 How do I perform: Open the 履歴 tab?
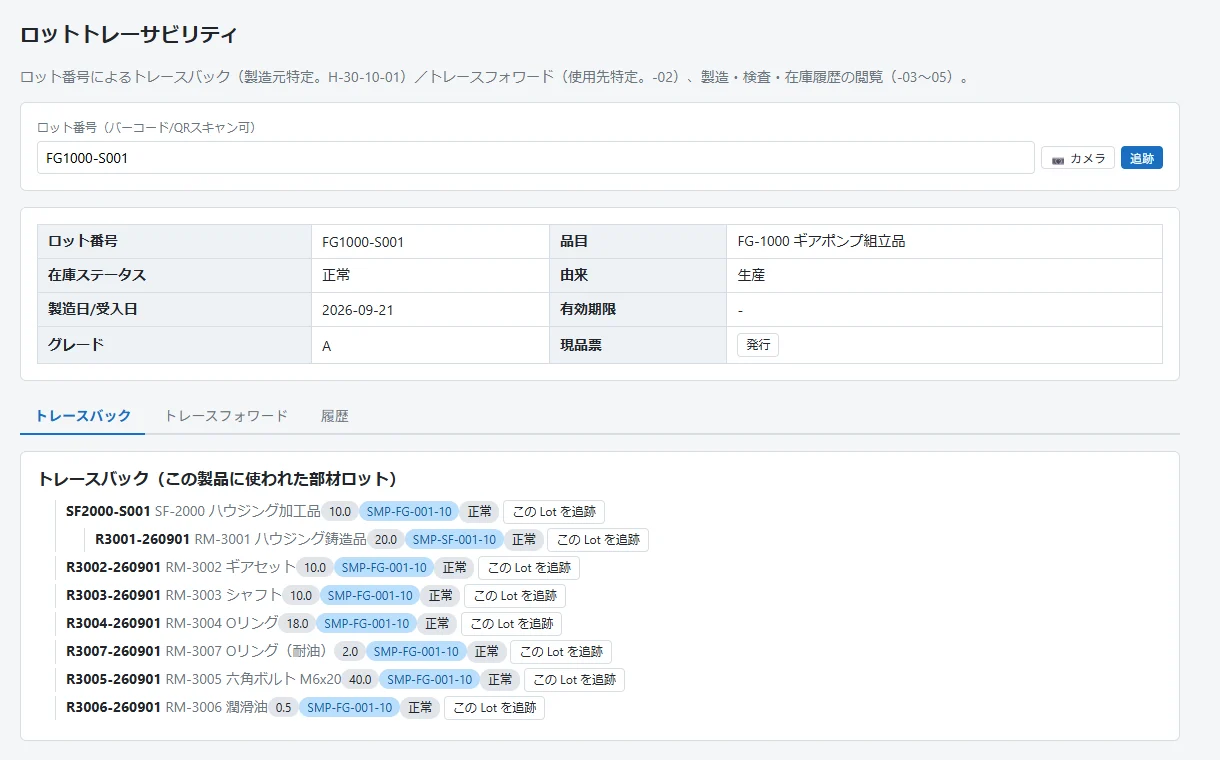pos(335,416)
